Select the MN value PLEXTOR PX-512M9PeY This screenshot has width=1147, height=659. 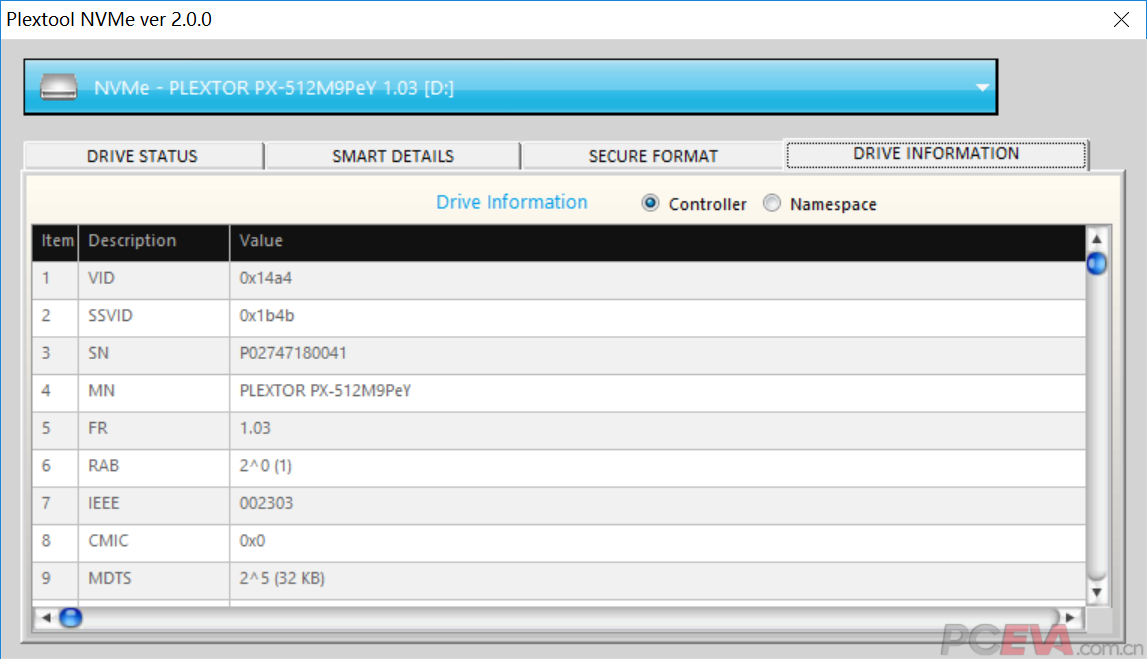326,391
